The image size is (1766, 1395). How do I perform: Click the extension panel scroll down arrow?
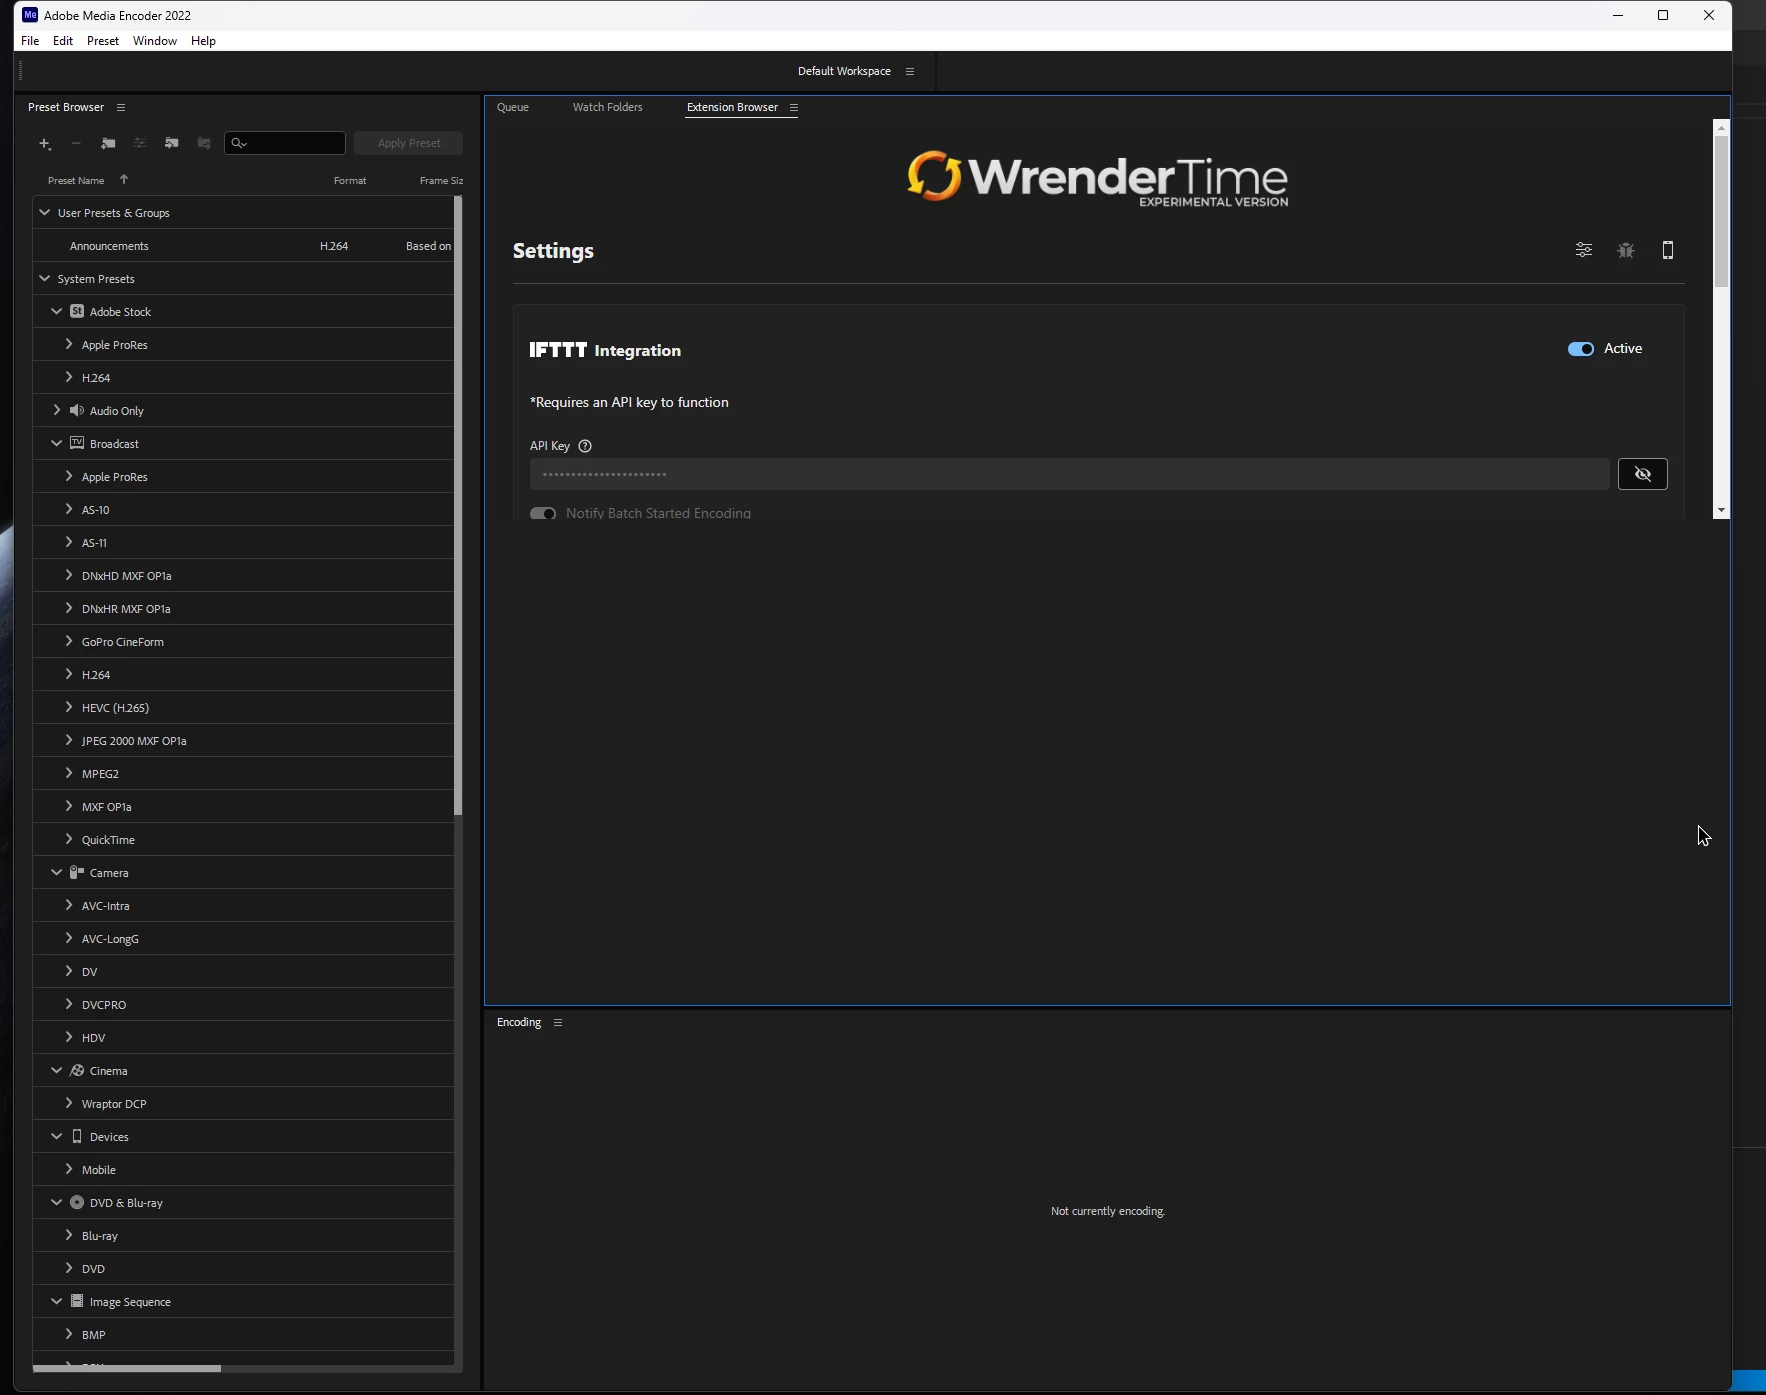pos(1721,510)
